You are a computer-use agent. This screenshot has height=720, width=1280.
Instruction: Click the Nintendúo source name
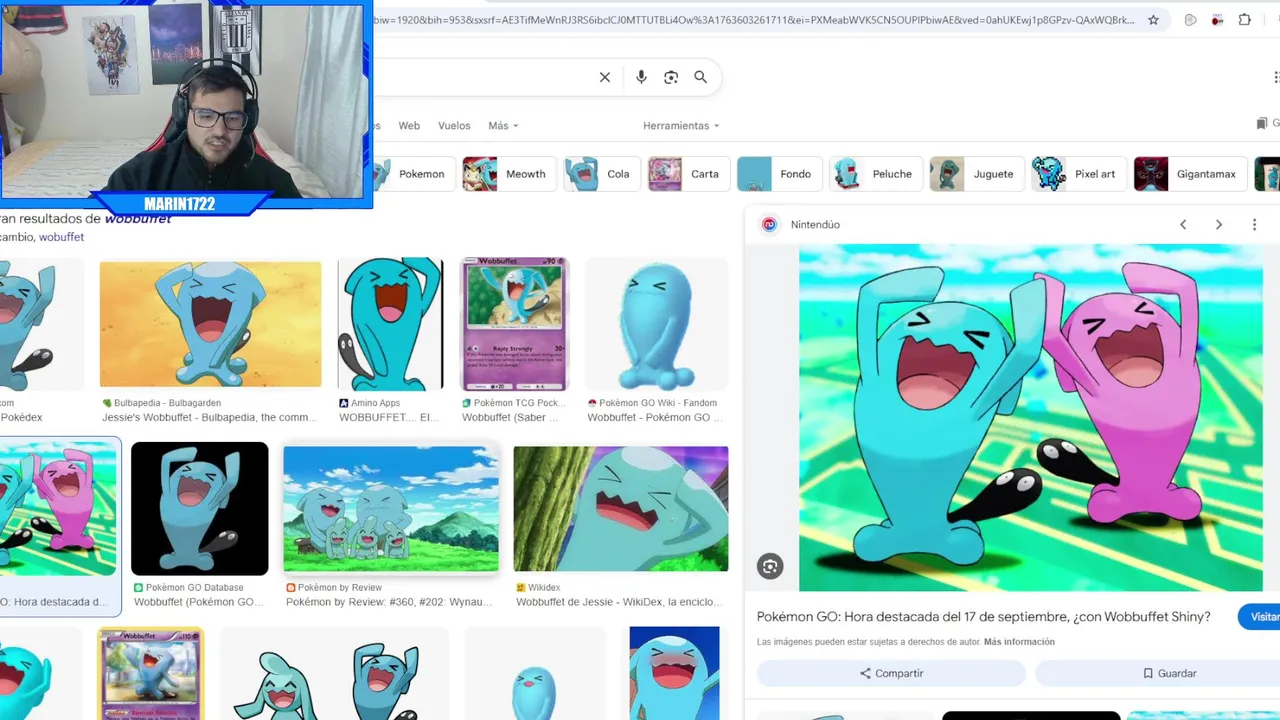815,225
